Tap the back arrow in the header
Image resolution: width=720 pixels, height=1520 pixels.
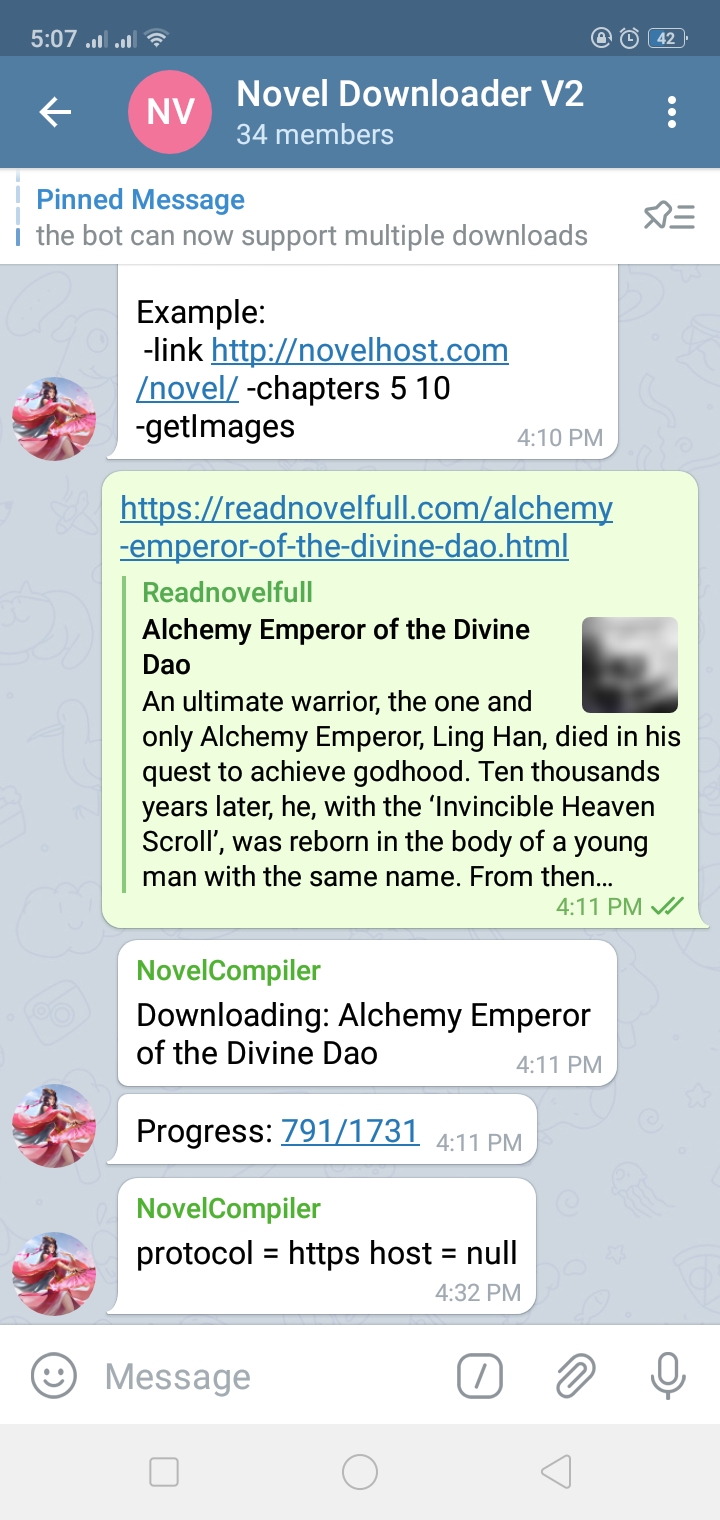tap(55, 112)
